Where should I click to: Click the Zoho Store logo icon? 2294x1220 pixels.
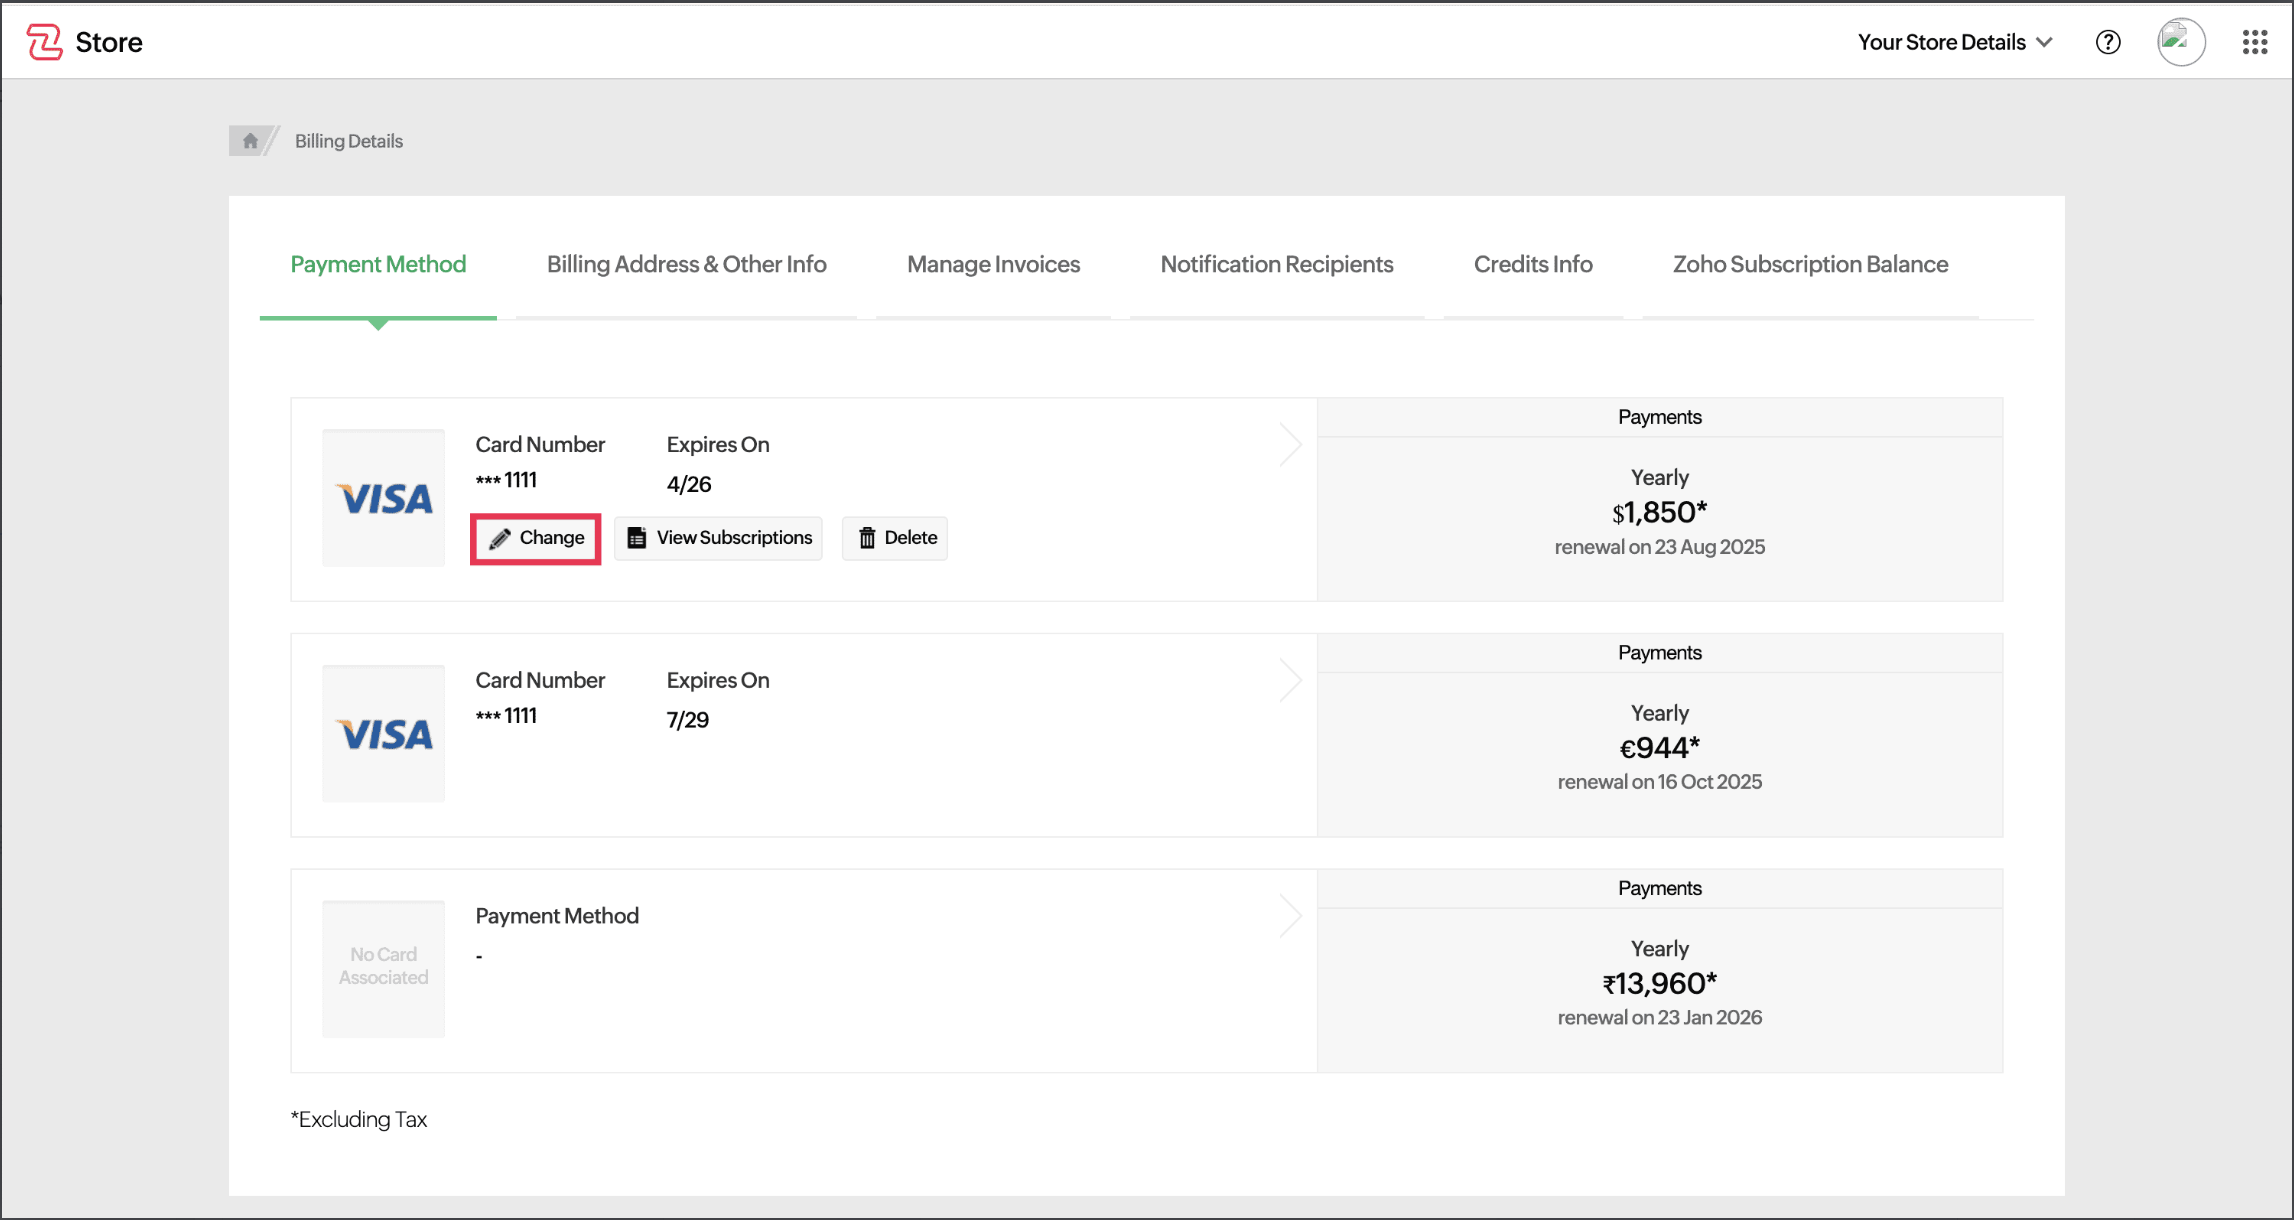[44, 42]
